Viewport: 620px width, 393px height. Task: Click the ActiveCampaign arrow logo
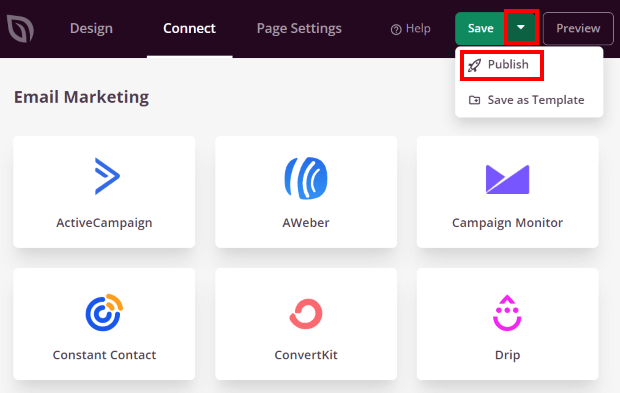[107, 176]
